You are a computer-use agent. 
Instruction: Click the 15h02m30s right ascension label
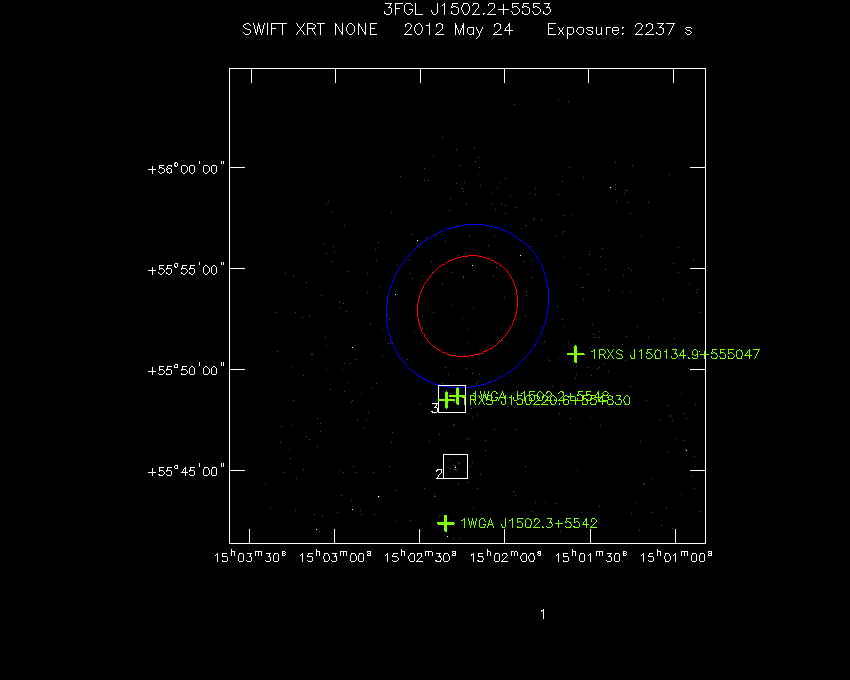tap(420, 556)
